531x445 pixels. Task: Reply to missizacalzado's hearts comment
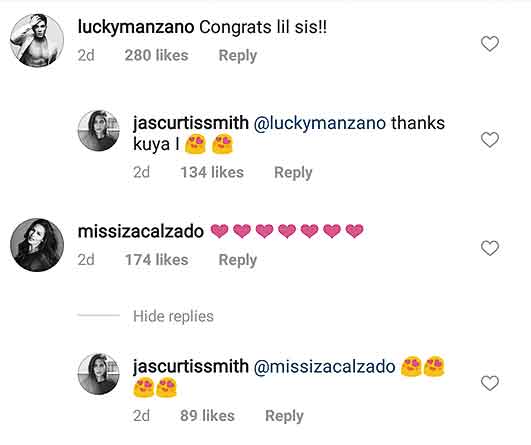pyautogui.click(x=238, y=260)
